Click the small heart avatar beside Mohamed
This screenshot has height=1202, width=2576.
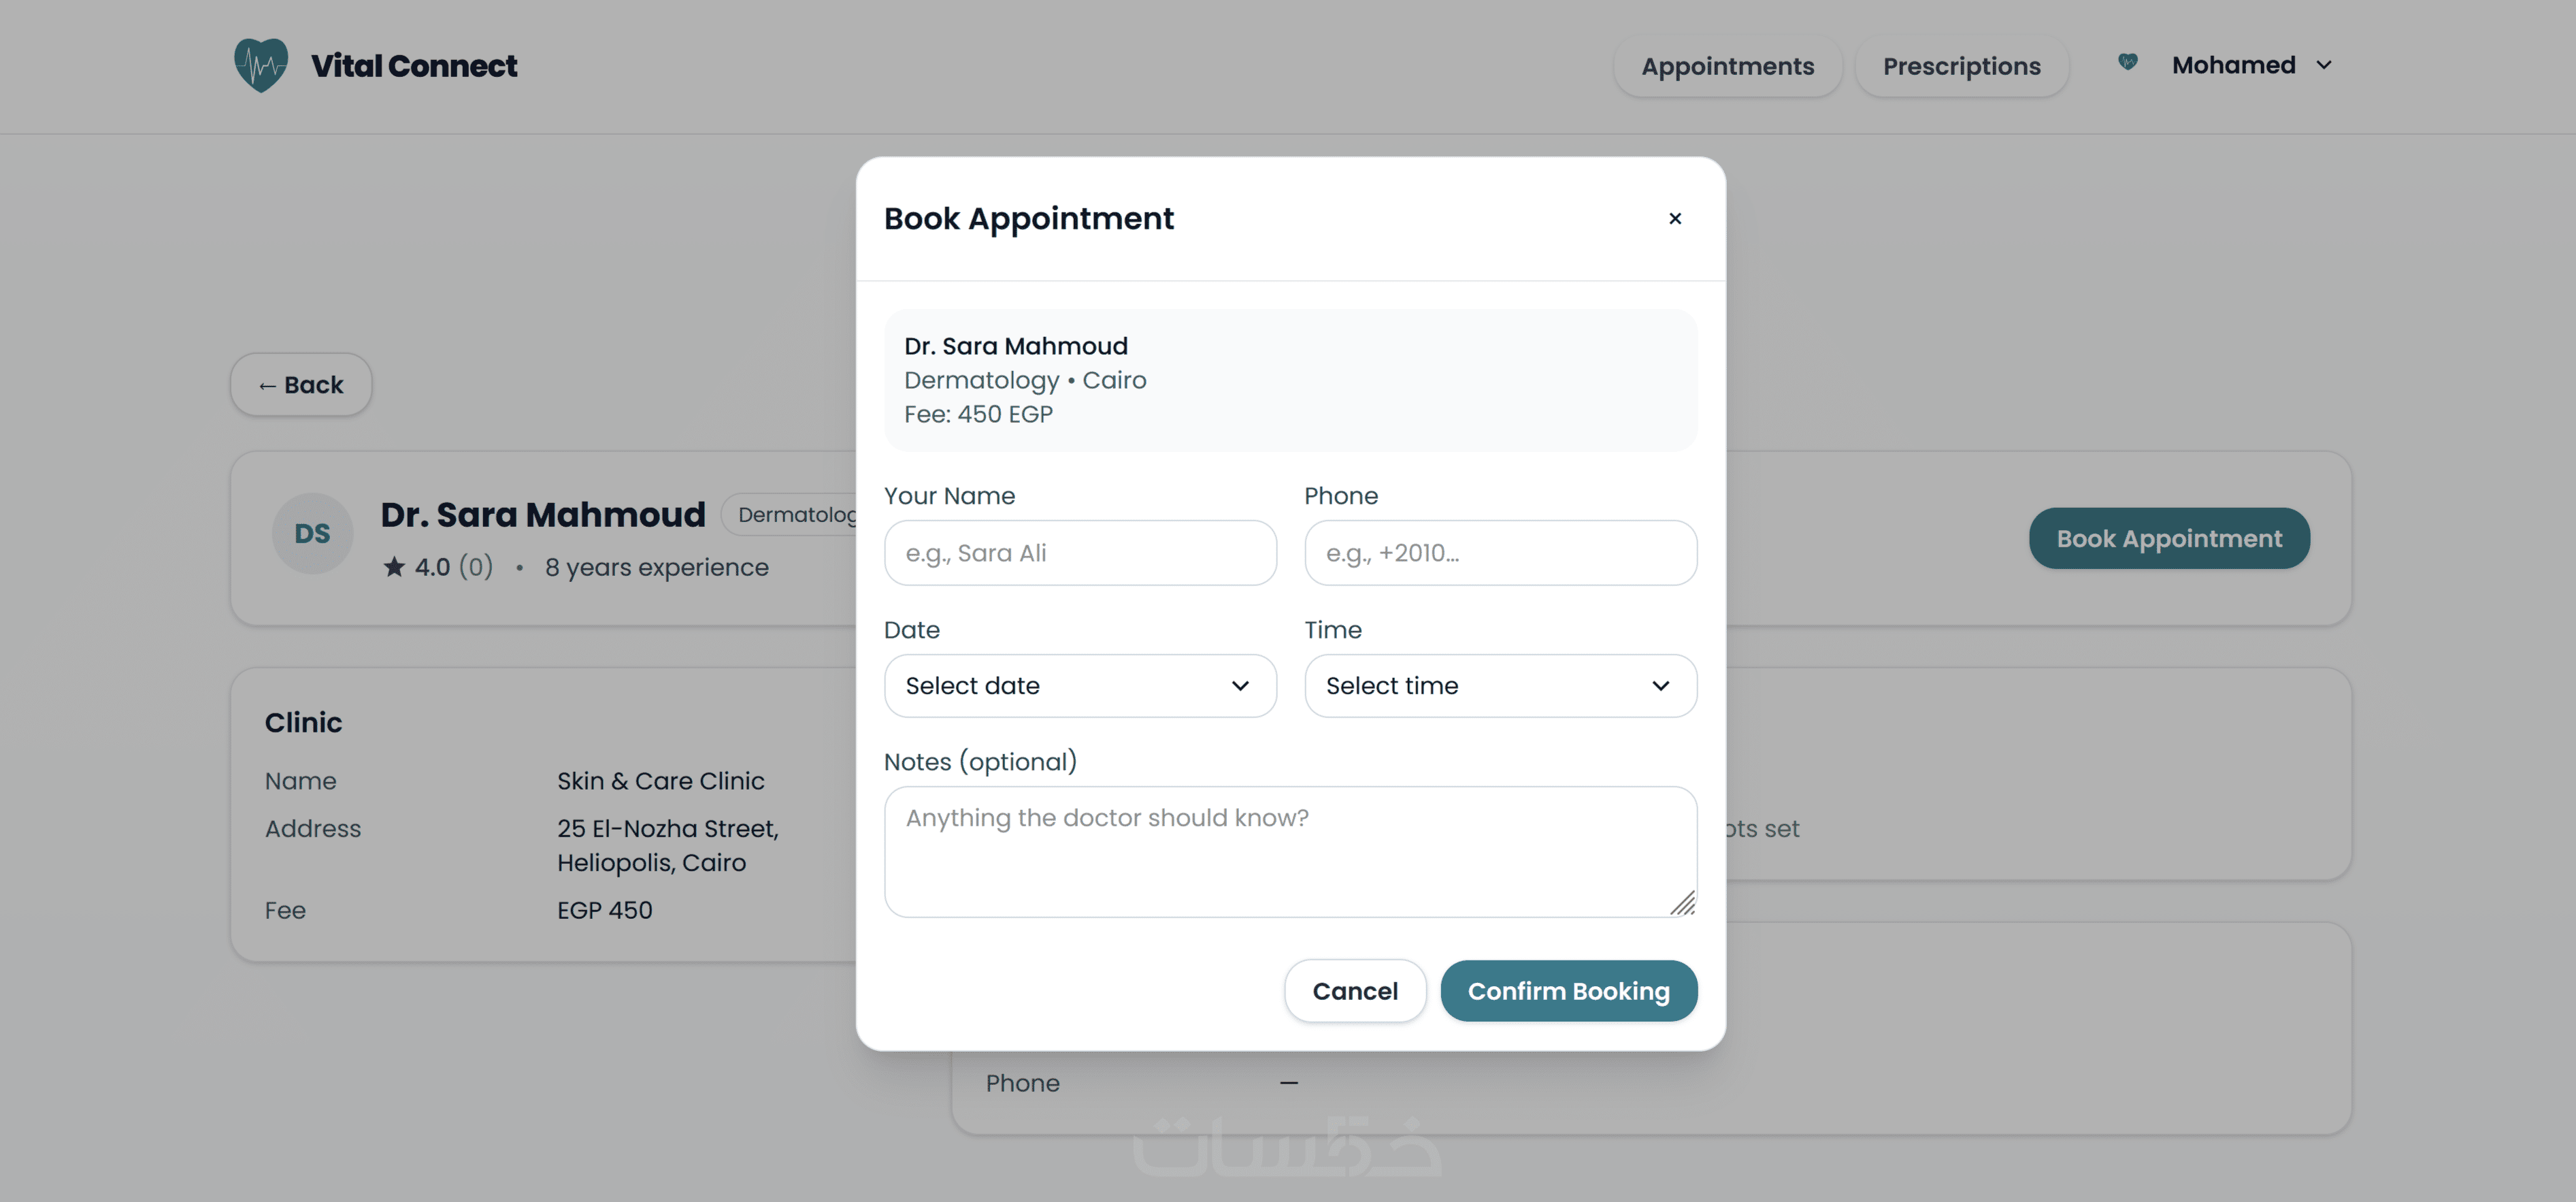coord(2127,63)
